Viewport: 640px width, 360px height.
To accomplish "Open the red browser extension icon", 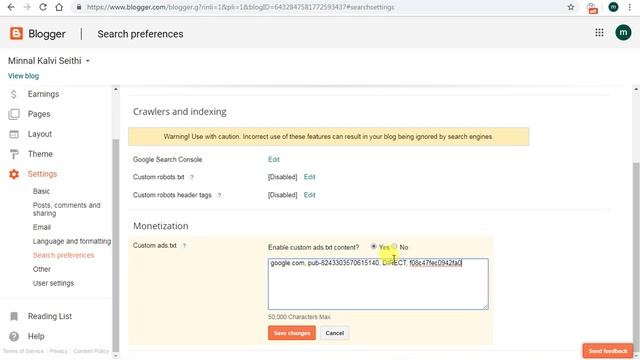I will coord(592,8).
